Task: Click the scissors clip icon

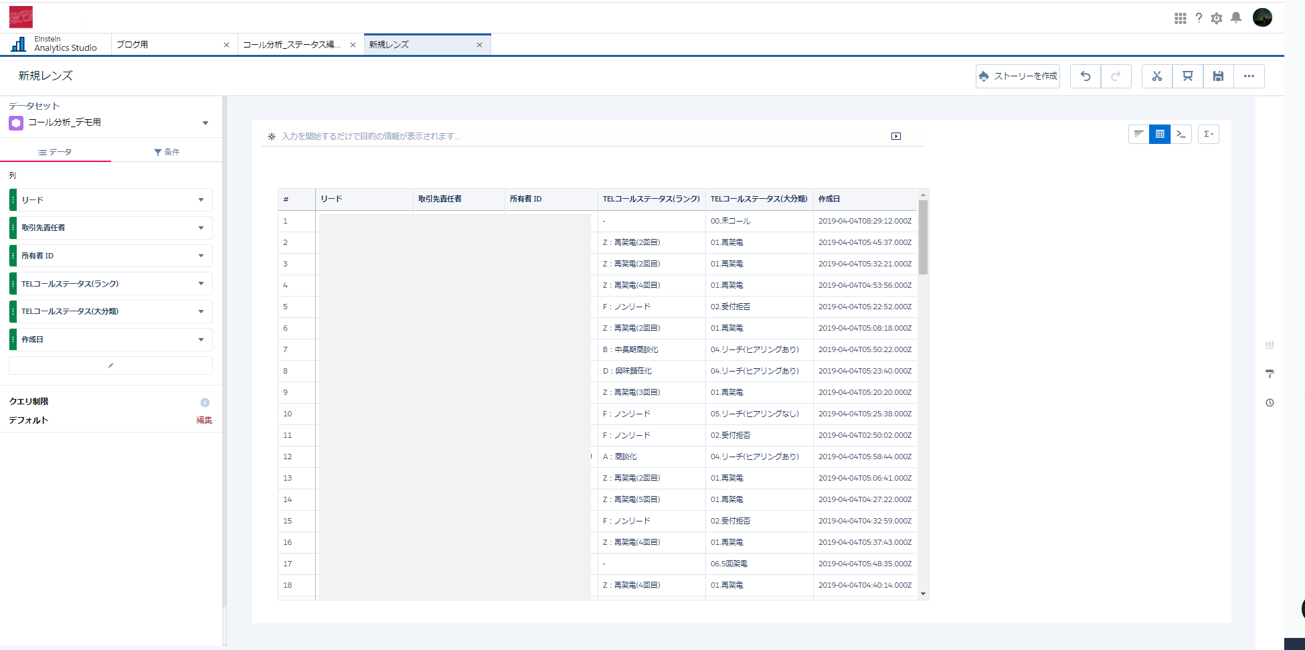Action: (x=1157, y=76)
